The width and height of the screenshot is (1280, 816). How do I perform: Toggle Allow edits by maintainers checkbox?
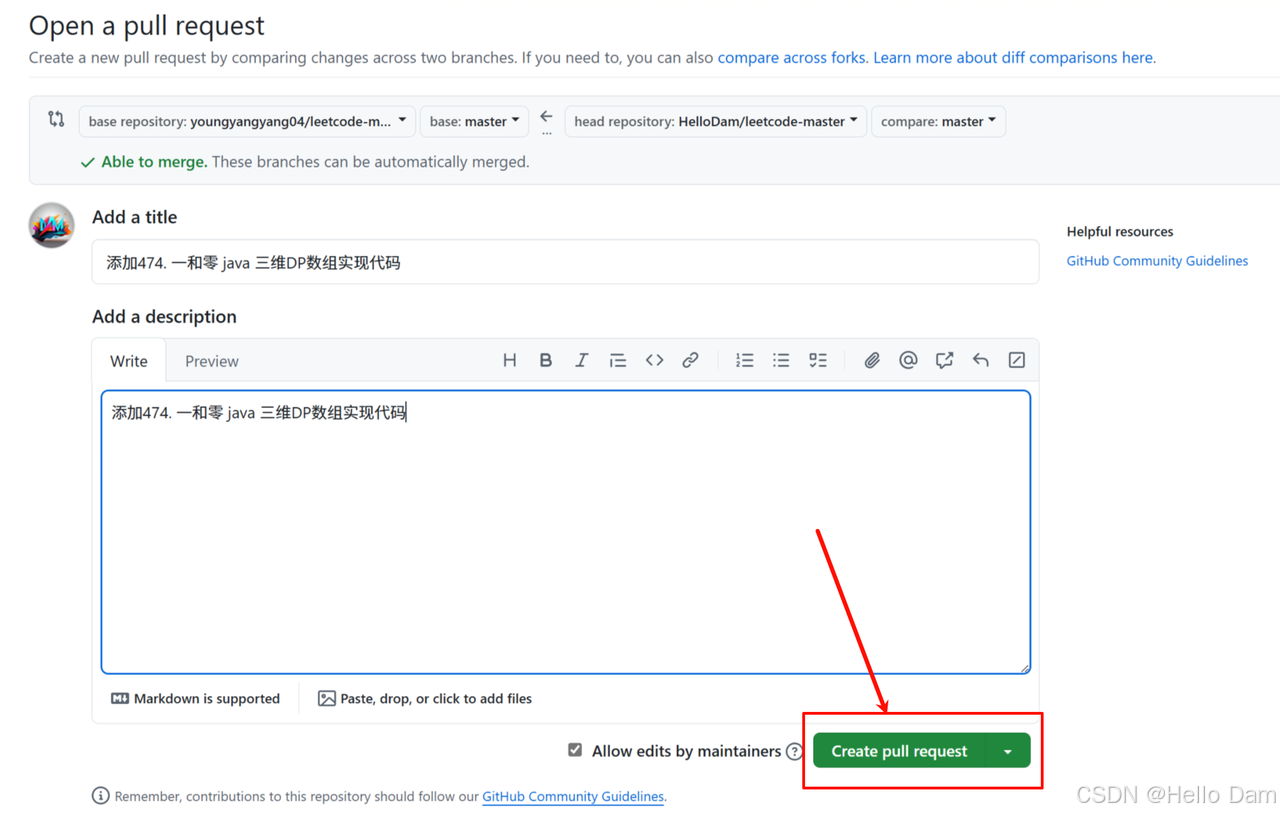pos(575,750)
